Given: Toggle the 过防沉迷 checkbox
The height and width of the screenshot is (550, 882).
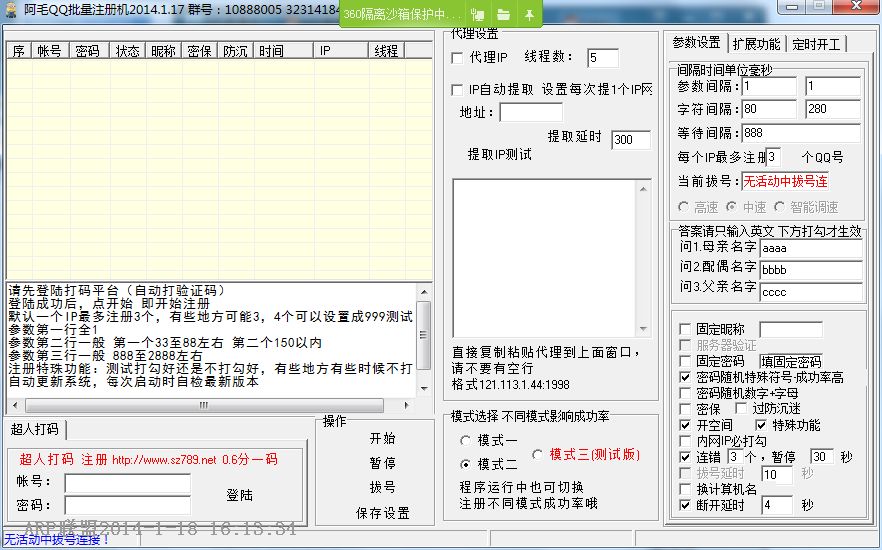Looking at the screenshot, I should point(741,409).
